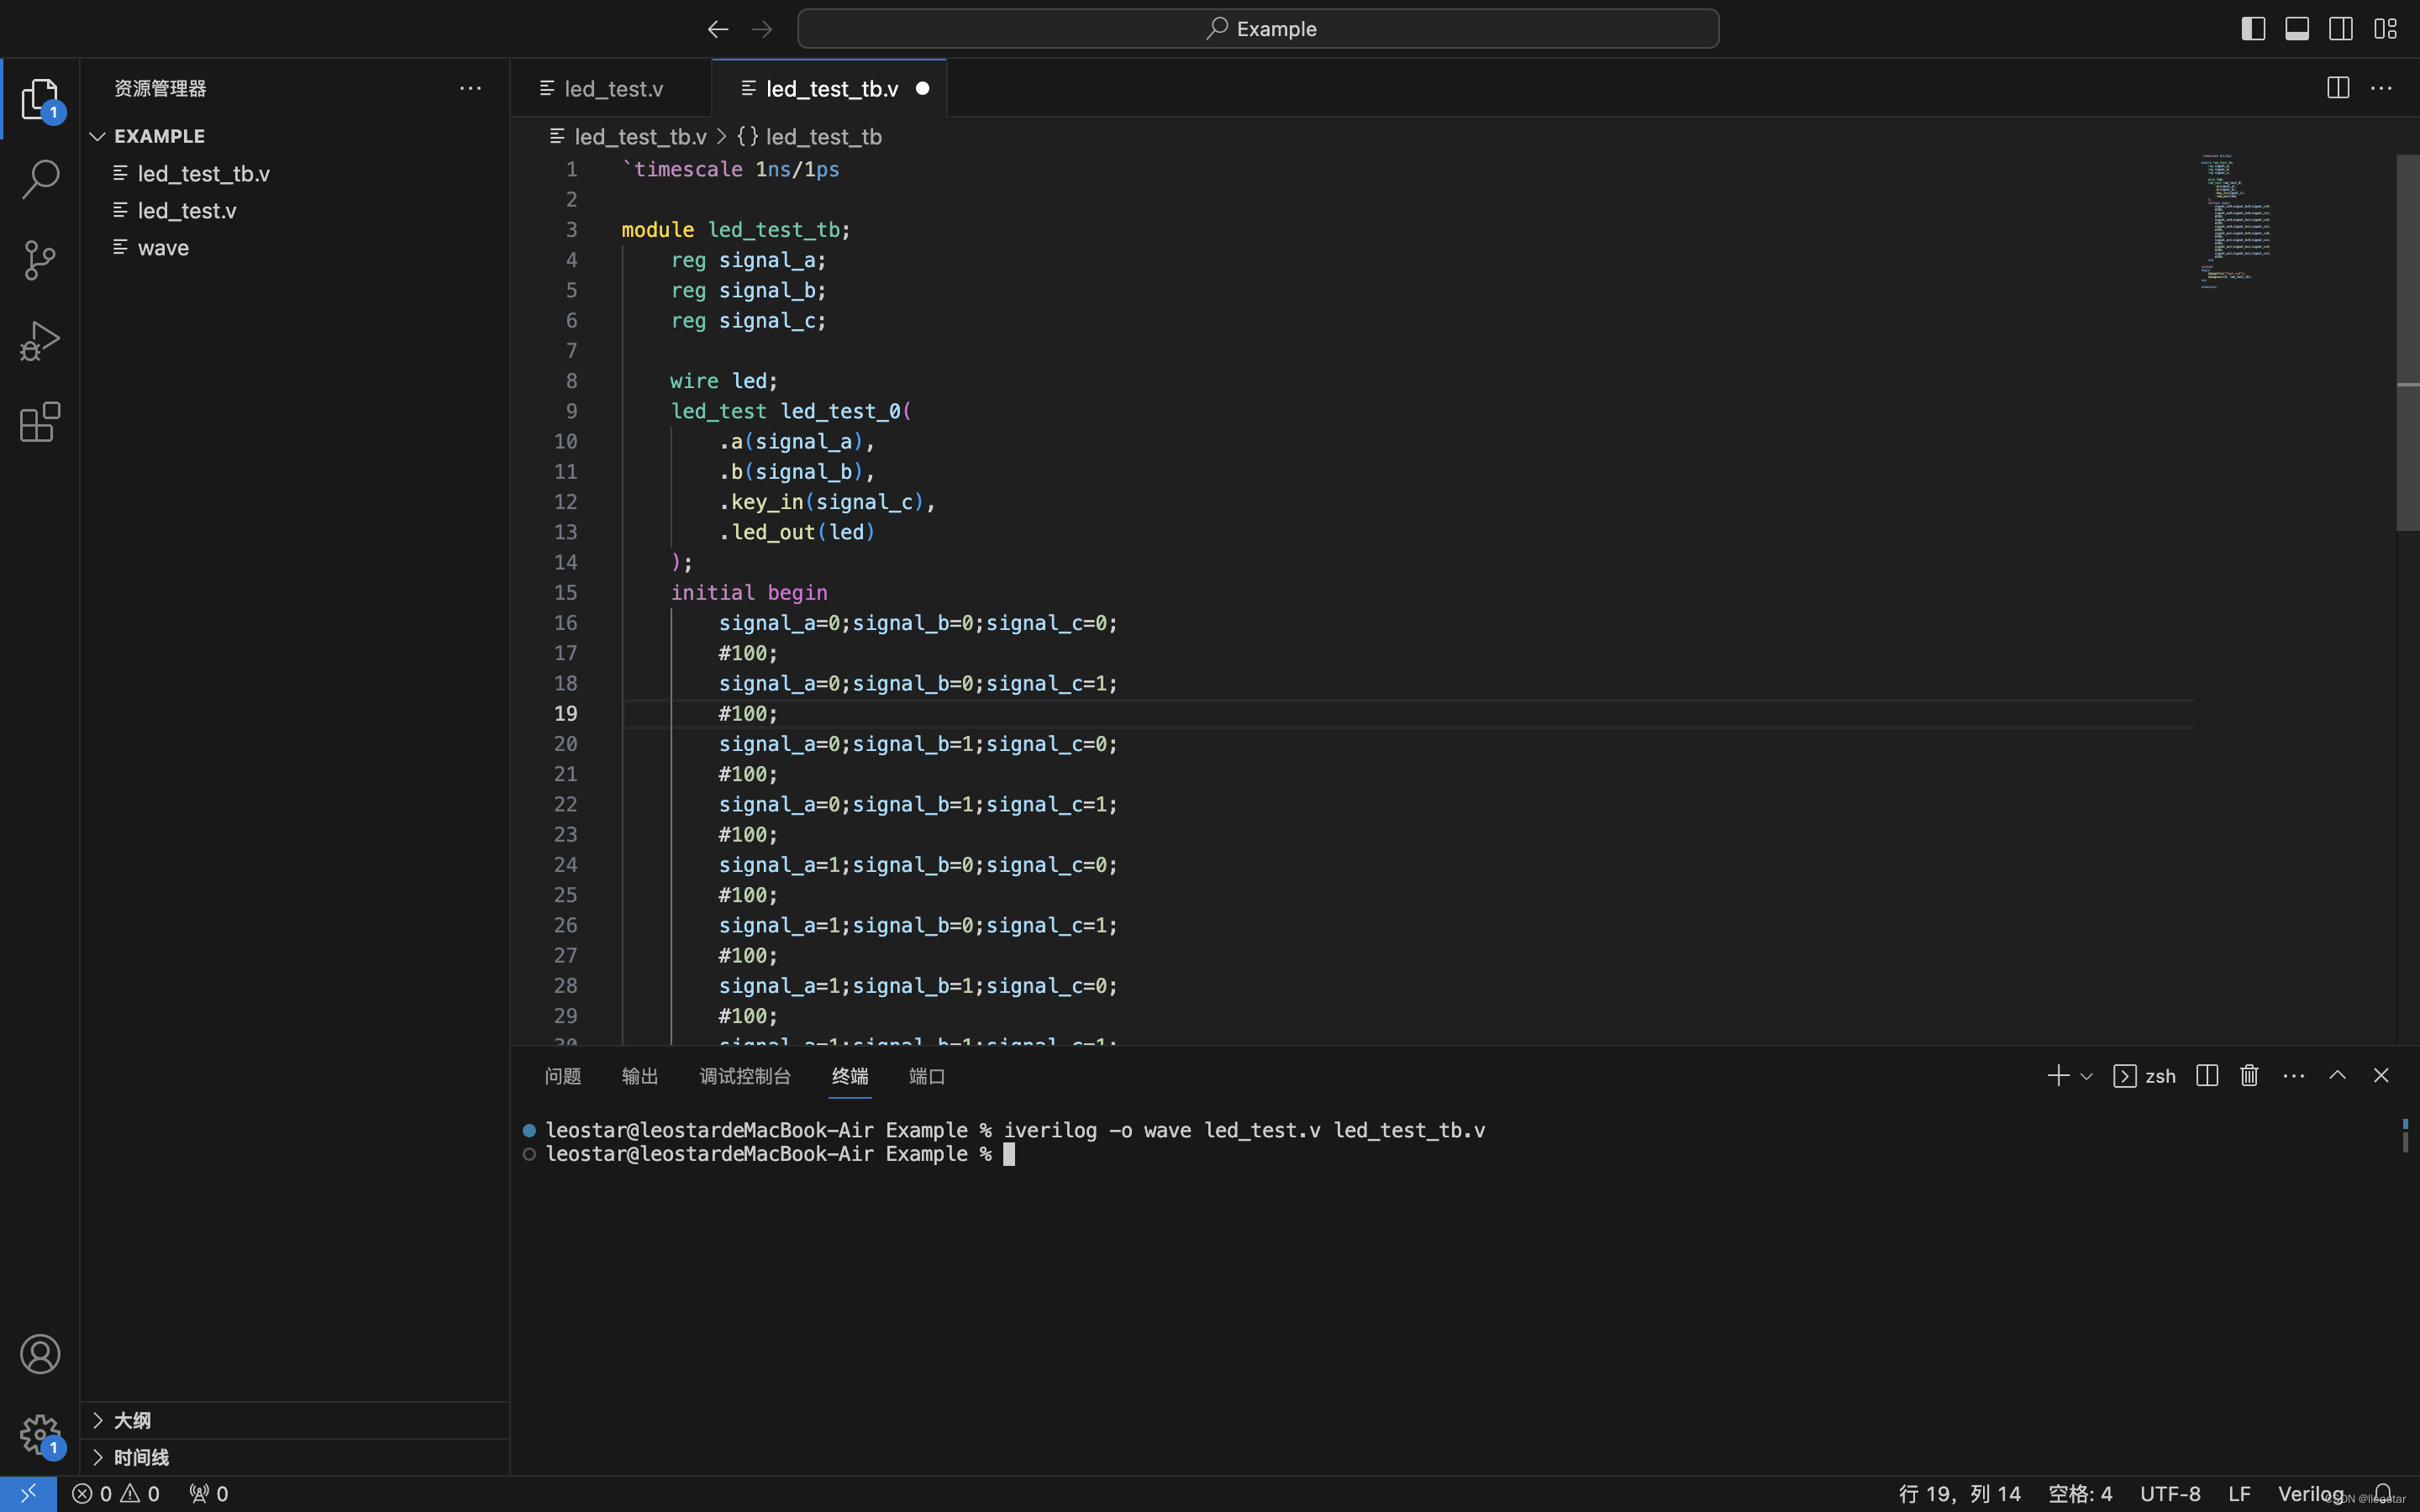Open the Source Control view icon
Viewport: 2420px width, 1512px height.
pyautogui.click(x=40, y=260)
